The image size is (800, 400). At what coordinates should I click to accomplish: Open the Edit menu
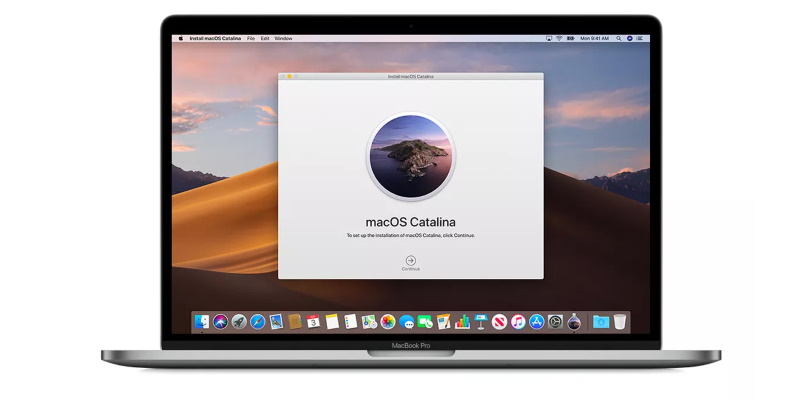click(265, 38)
